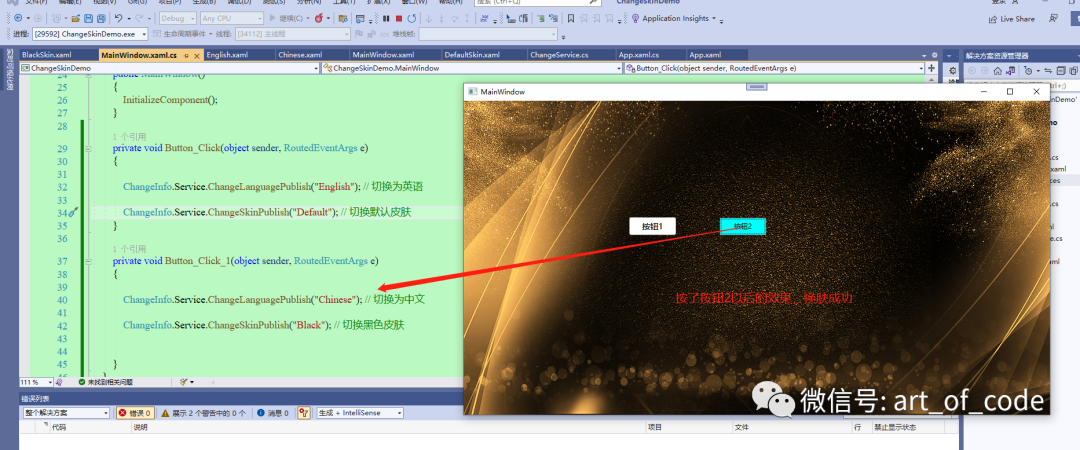Open the process ChangeSkinDemo.exe dropdown
This screenshot has width=1080, height=450.
pyautogui.click(x=90, y=34)
